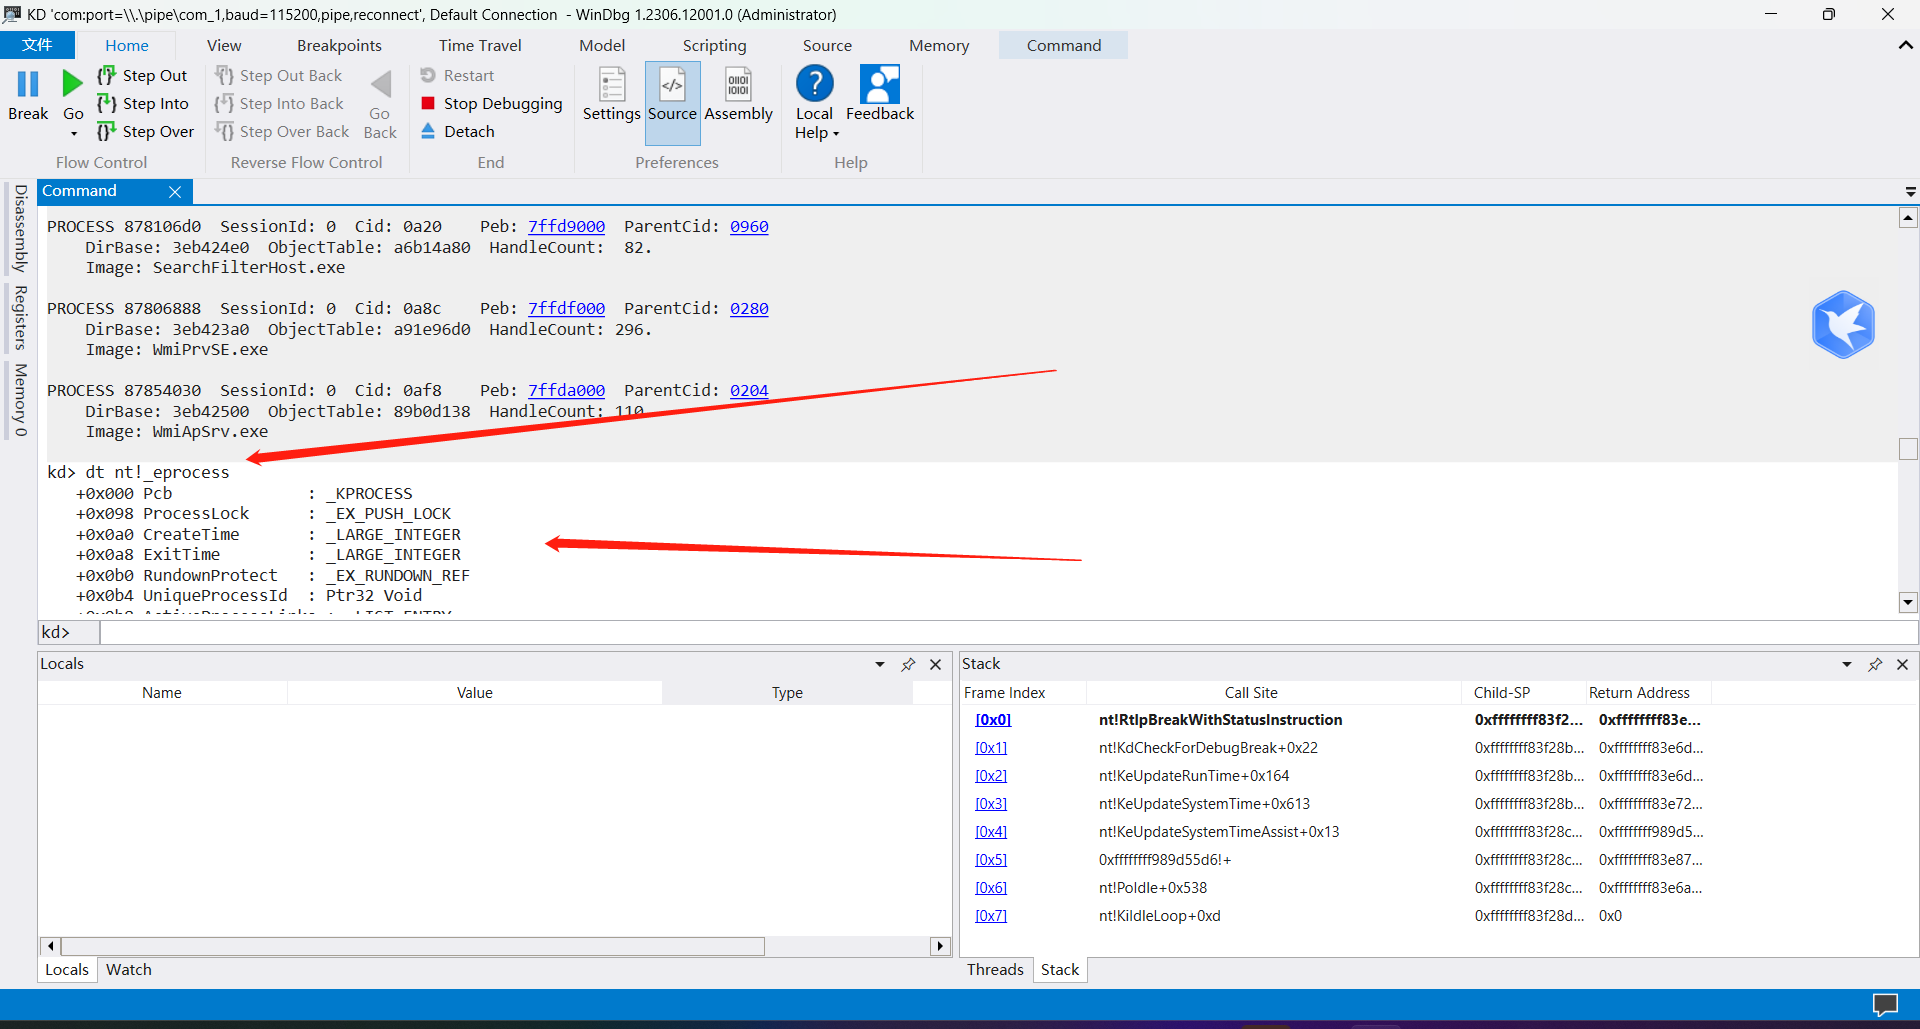Viewport: 1920px width, 1029px height.
Task: Pin the Locals panel
Action: (x=908, y=664)
